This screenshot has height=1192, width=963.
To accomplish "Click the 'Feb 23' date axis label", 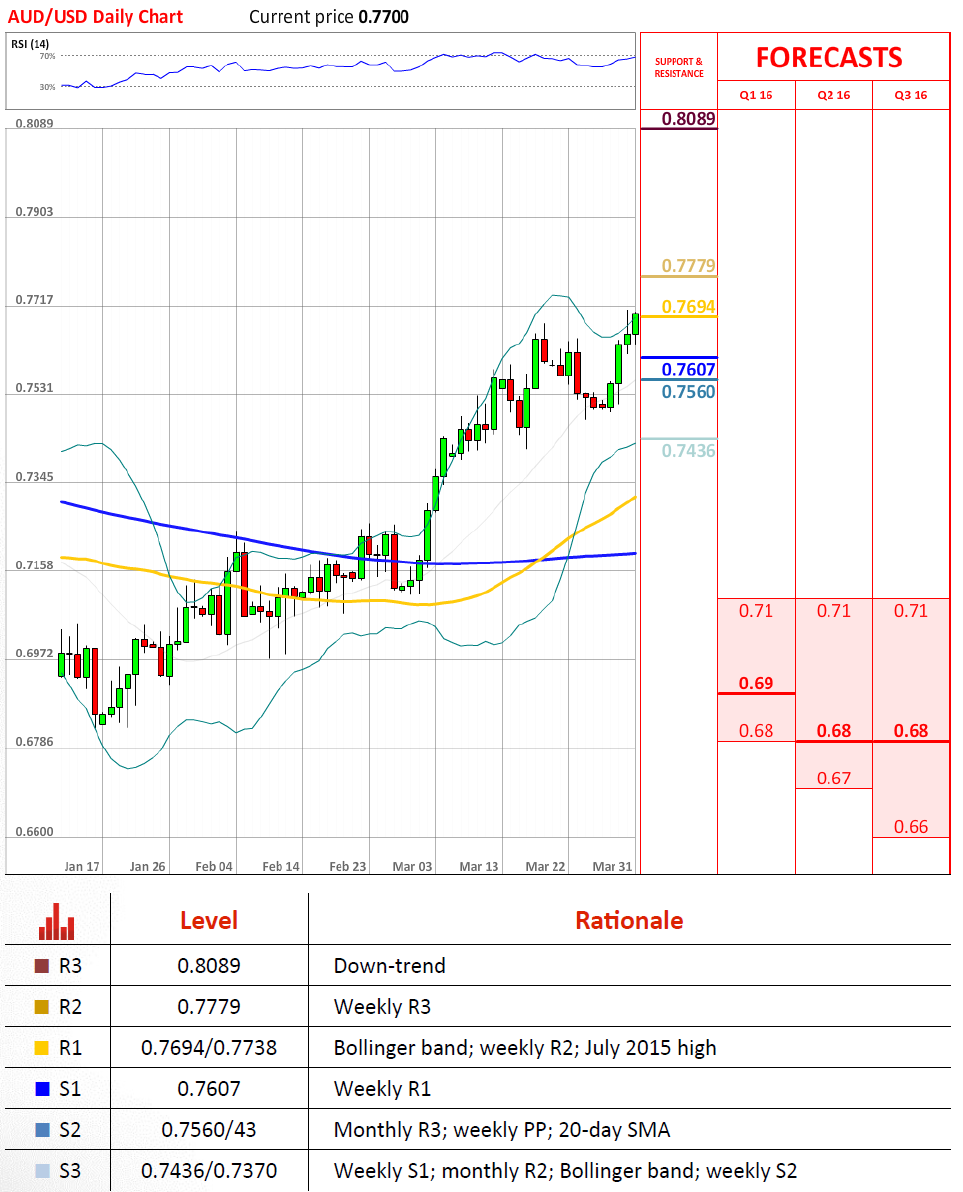I will click(347, 867).
